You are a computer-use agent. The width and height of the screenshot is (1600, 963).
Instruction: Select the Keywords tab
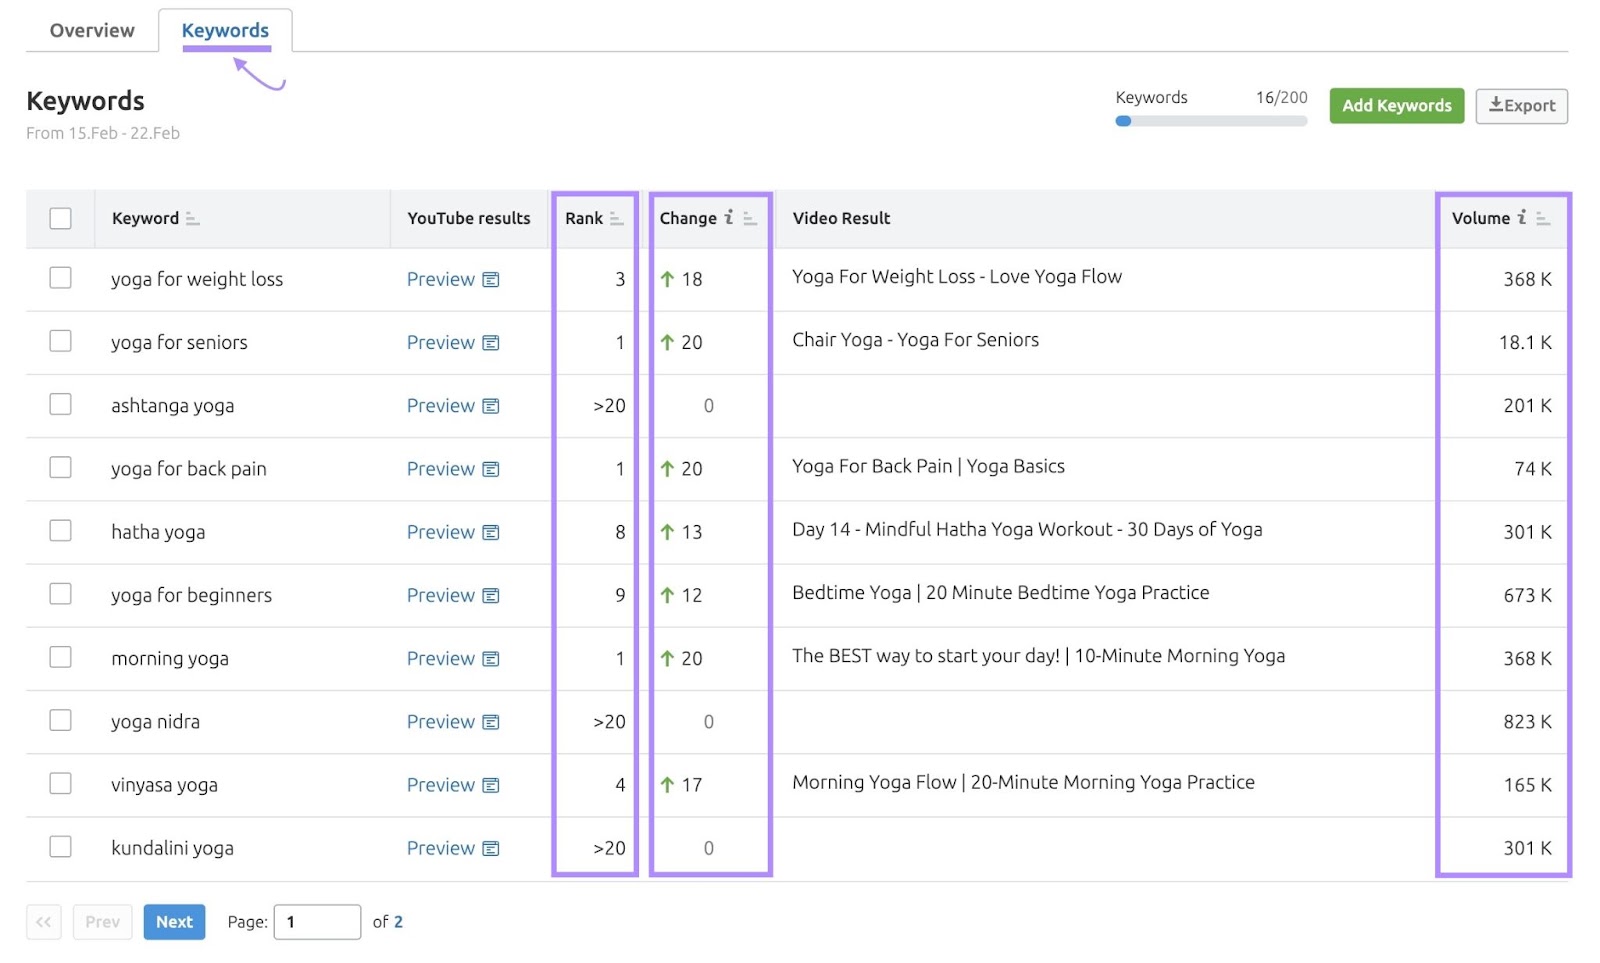point(224,30)
